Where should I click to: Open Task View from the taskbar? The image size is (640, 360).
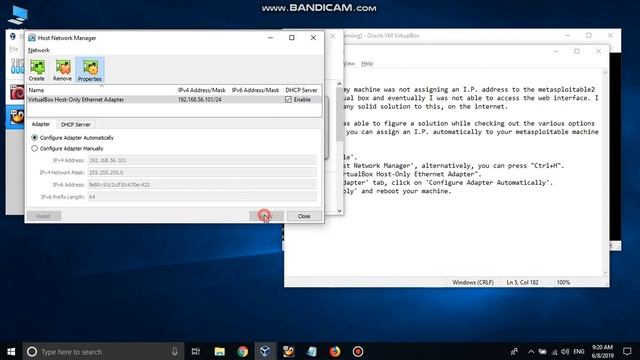tap(196, 351)
